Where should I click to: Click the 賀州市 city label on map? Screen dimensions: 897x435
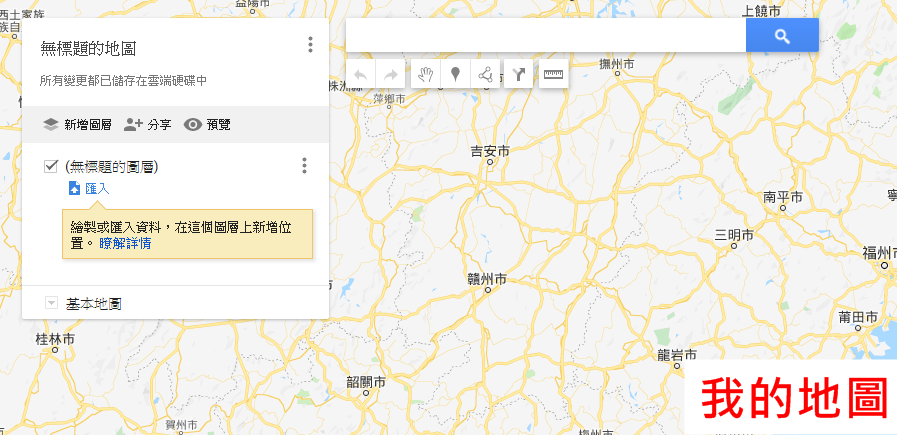tap(181, 425)
